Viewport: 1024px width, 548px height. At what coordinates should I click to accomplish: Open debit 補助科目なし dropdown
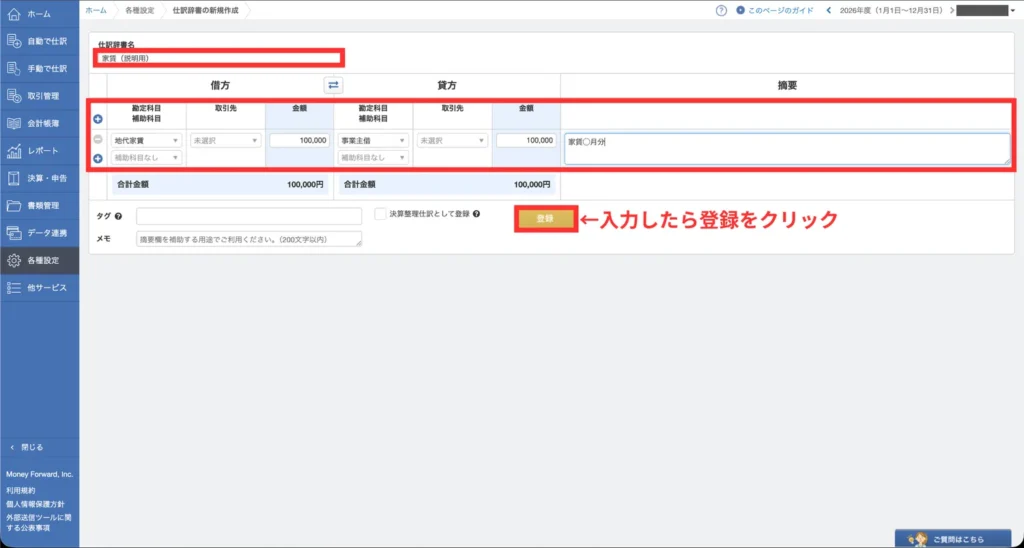(x=146, y=157)
